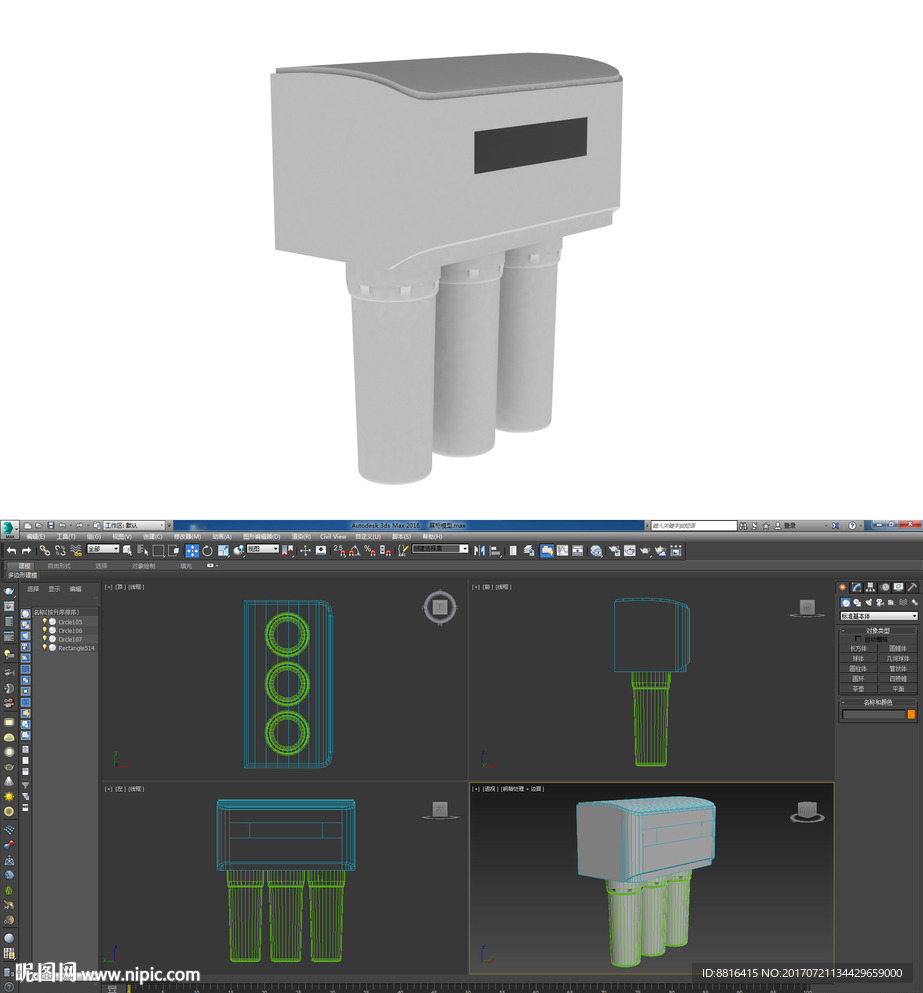923x993 pixels.
Task: Toggle the lightbulb visibility for Rectangle514
Action: (x=44, y=648)
